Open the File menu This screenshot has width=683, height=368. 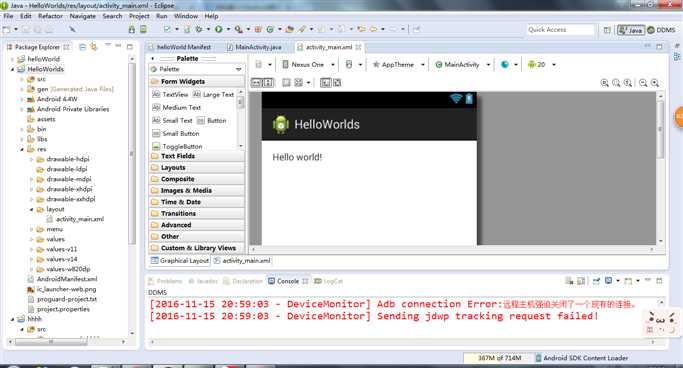coord(8,16)
